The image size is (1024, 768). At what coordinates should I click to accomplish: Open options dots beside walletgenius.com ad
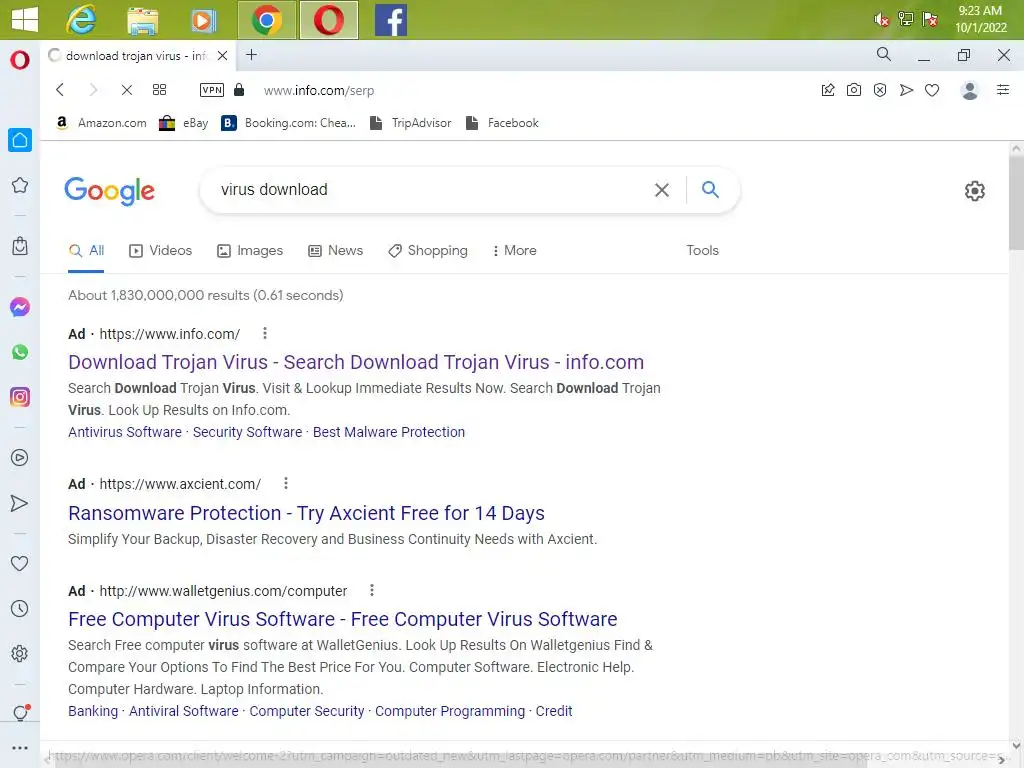pyautogui.click(x=372, y=590)
